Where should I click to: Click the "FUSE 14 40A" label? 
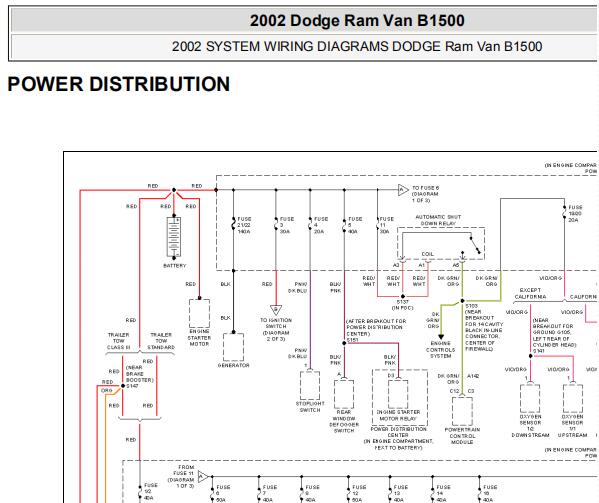444,493
